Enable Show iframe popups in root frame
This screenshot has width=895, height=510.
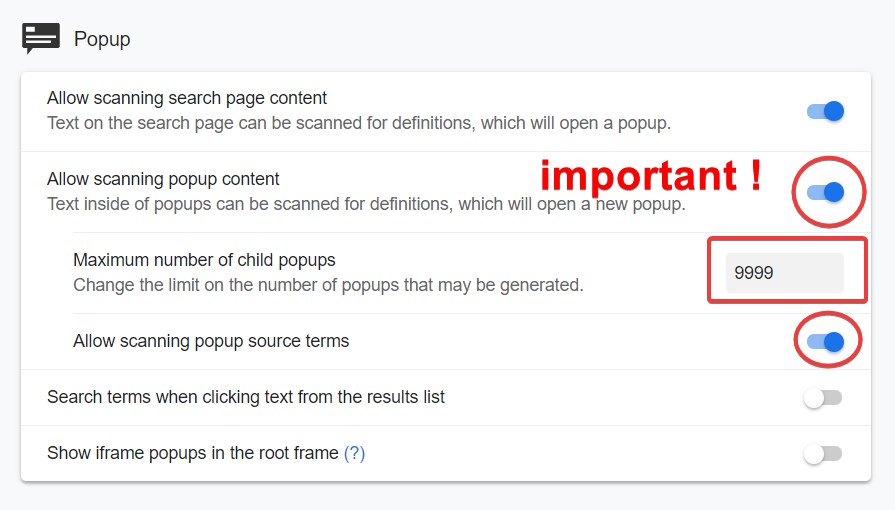click(x=824, y=454)
